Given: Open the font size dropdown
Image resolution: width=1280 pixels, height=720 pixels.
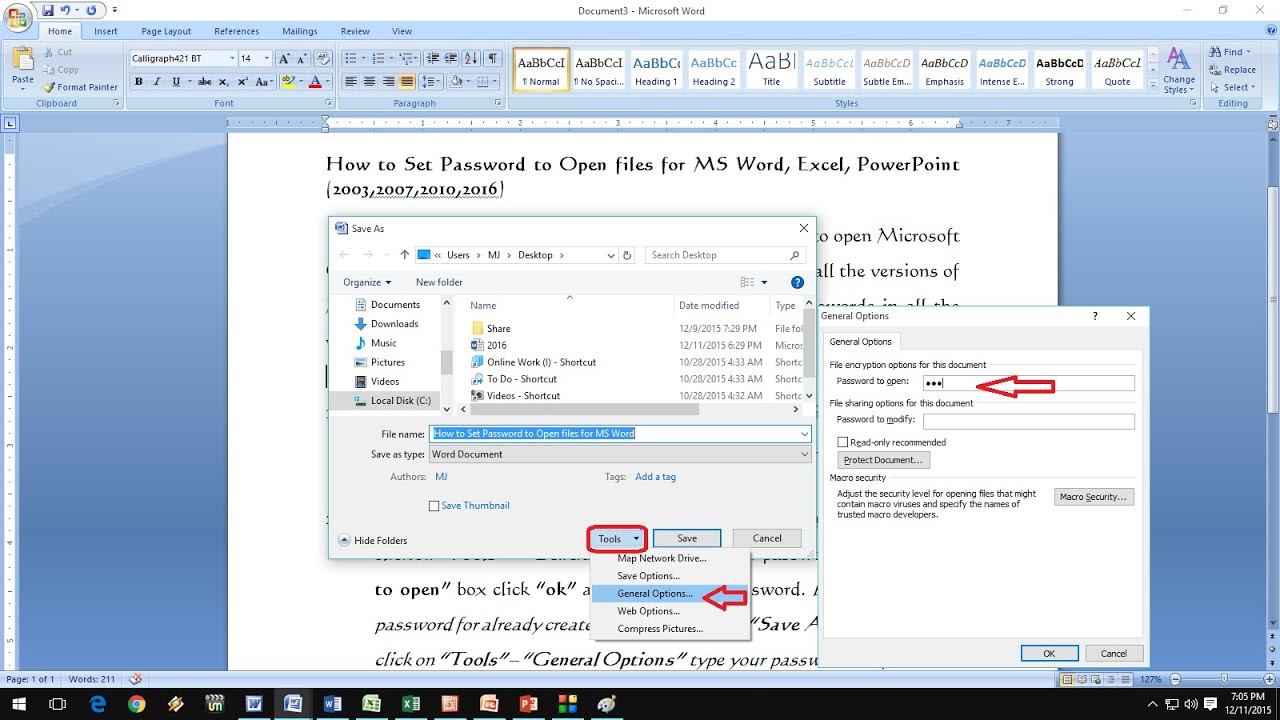Looking at the screenshot, I should pos(267,59).
